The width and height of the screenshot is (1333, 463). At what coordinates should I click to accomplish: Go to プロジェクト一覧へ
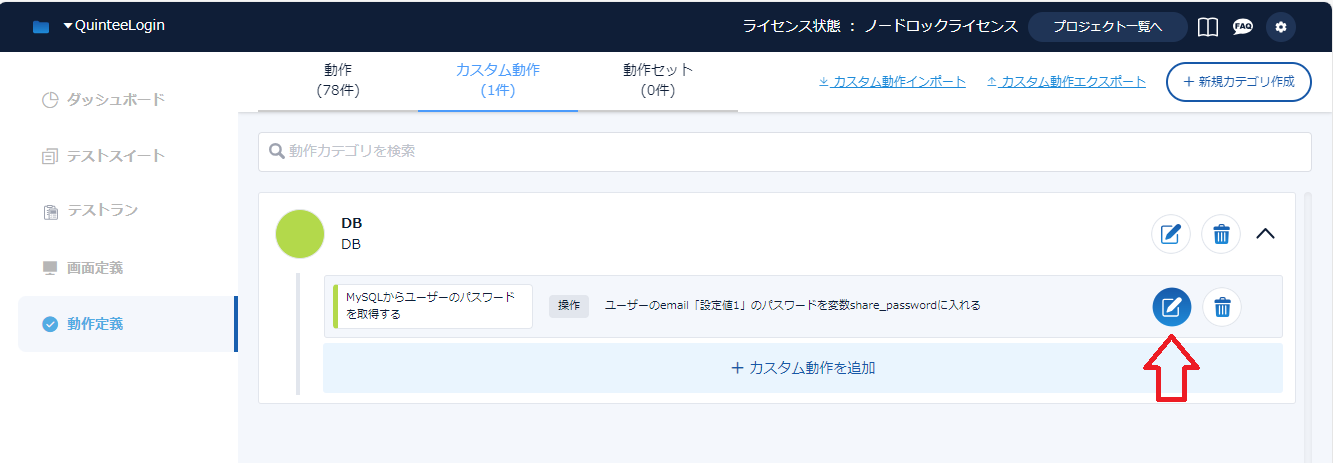click(x=1108, y=27)
